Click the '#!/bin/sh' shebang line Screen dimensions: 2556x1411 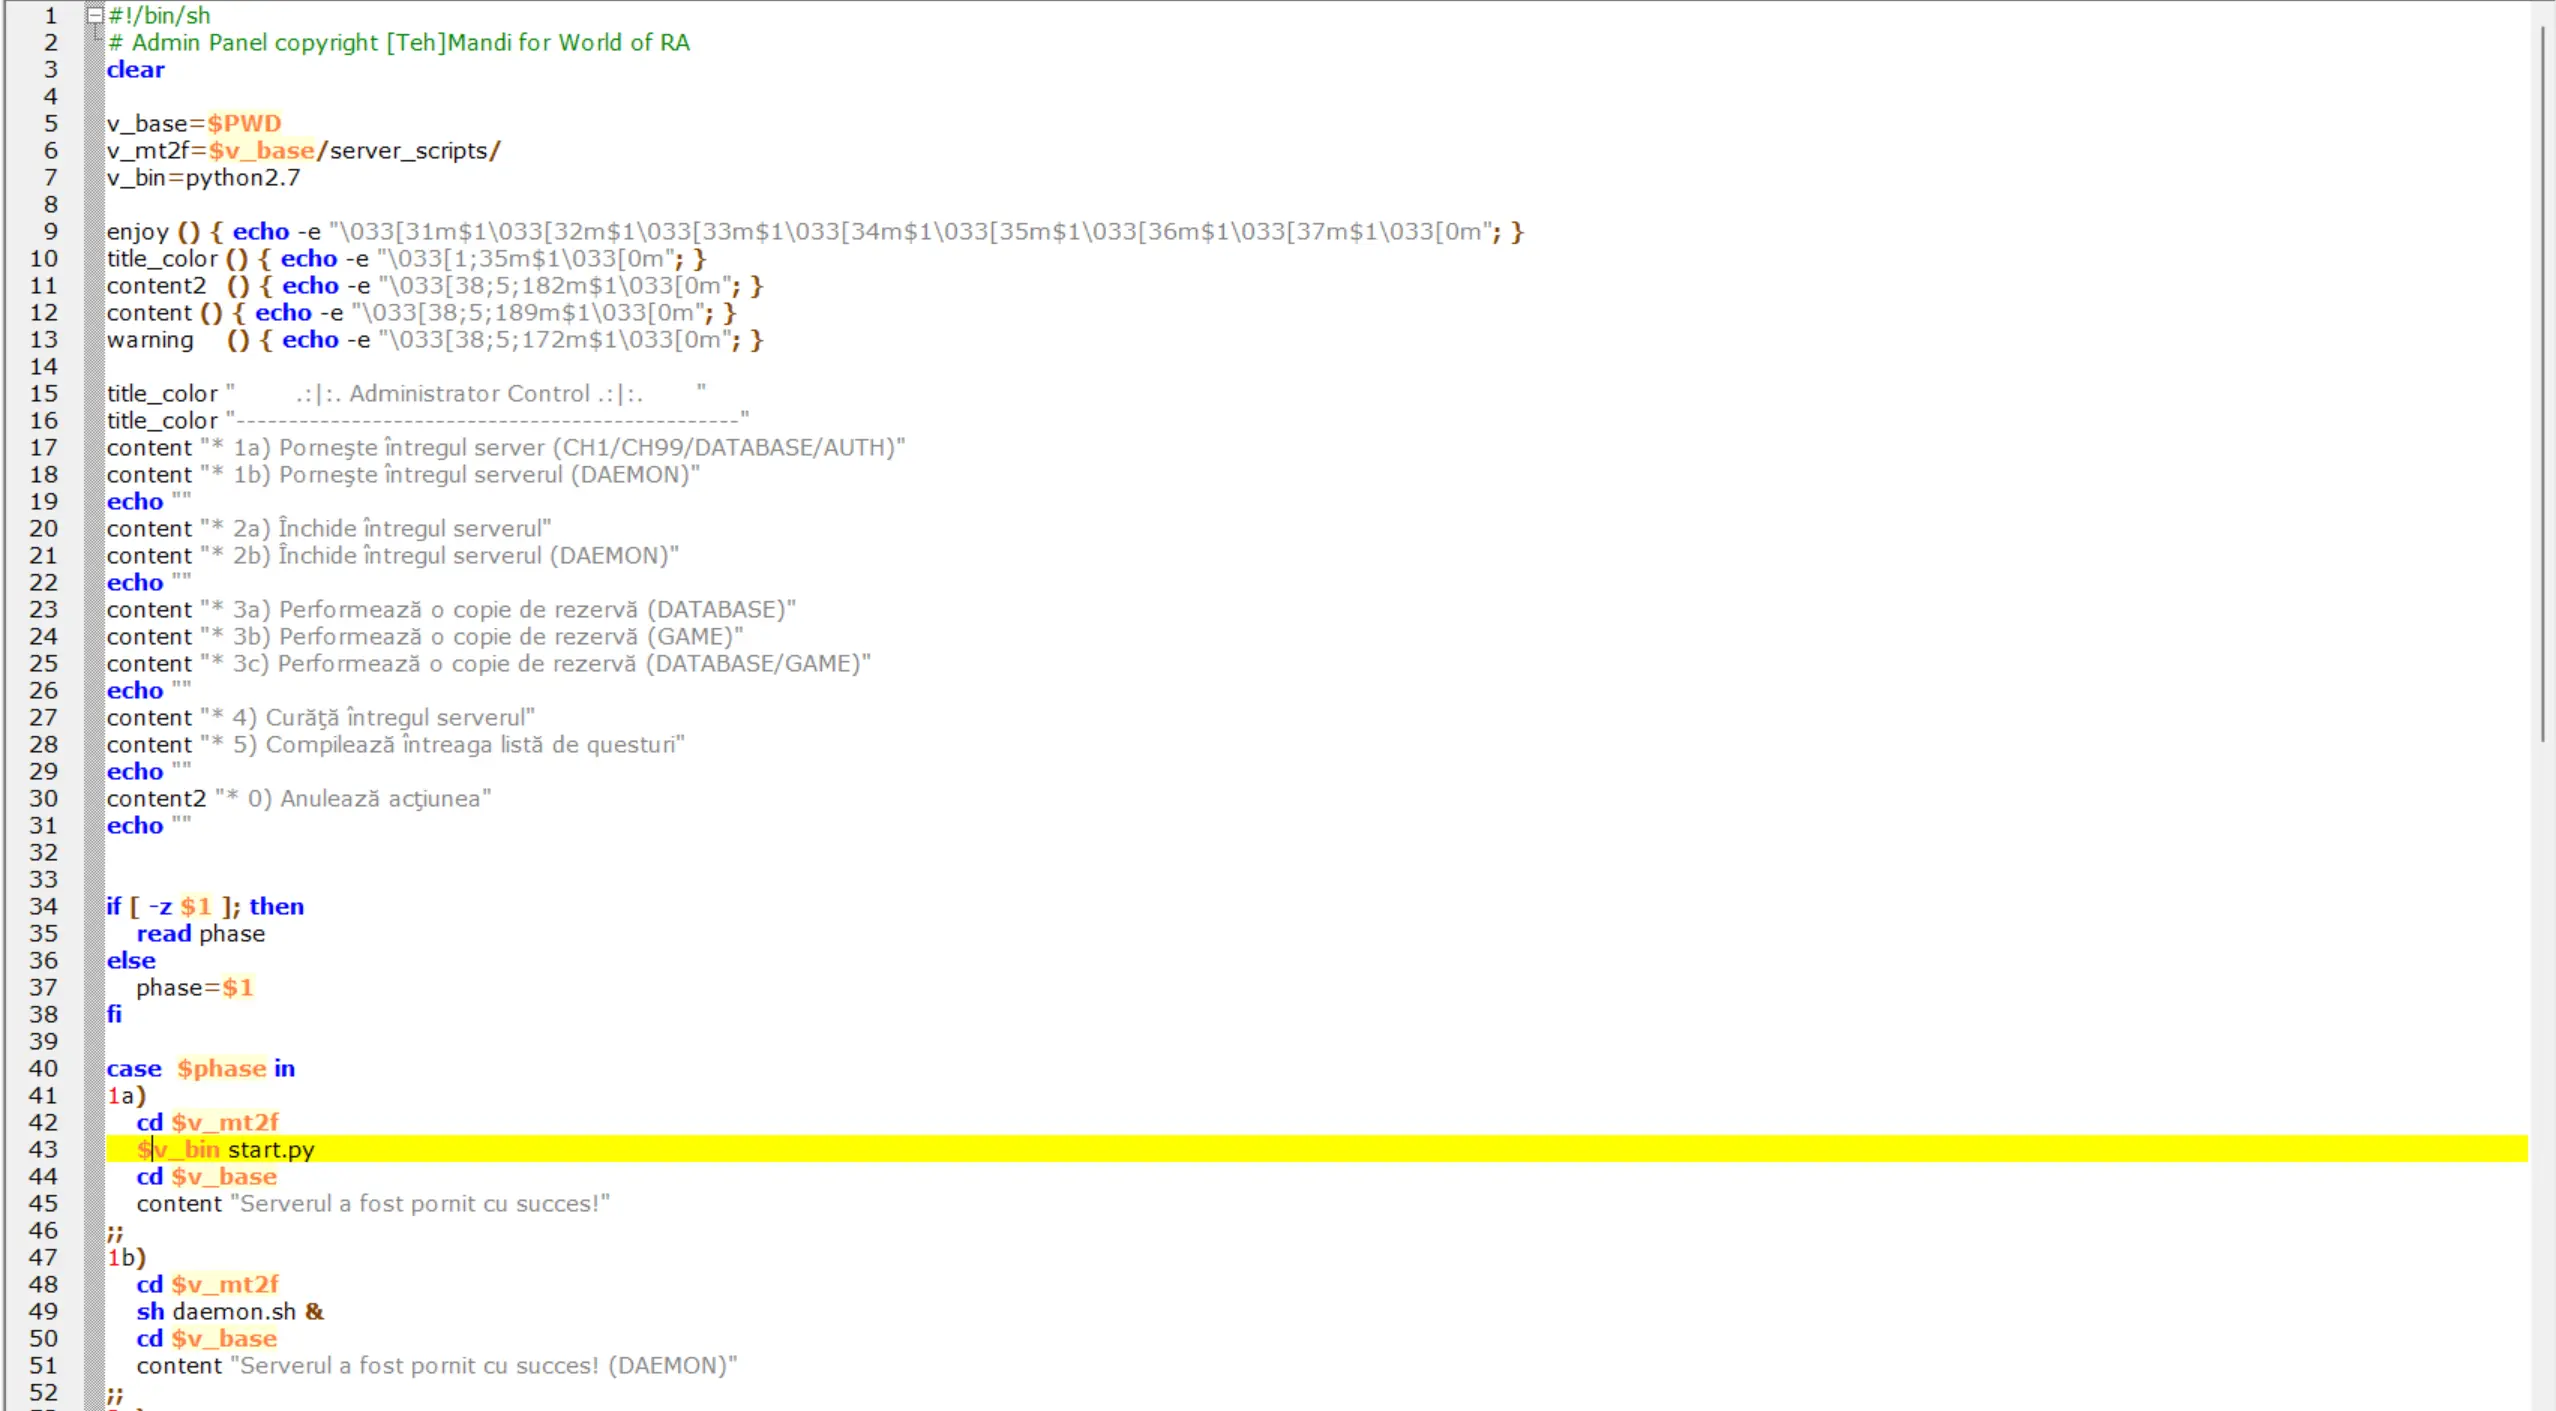click(x=159, y=15)
